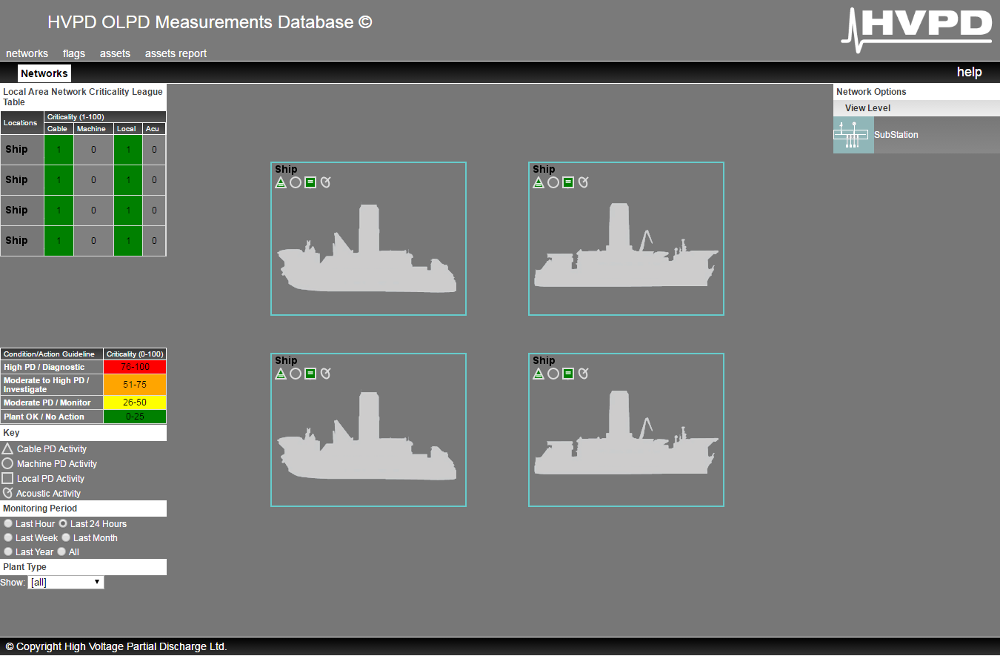Click the red 76-100 criticality swatch
Screen dimensions: 1000x656
point(135,367)
